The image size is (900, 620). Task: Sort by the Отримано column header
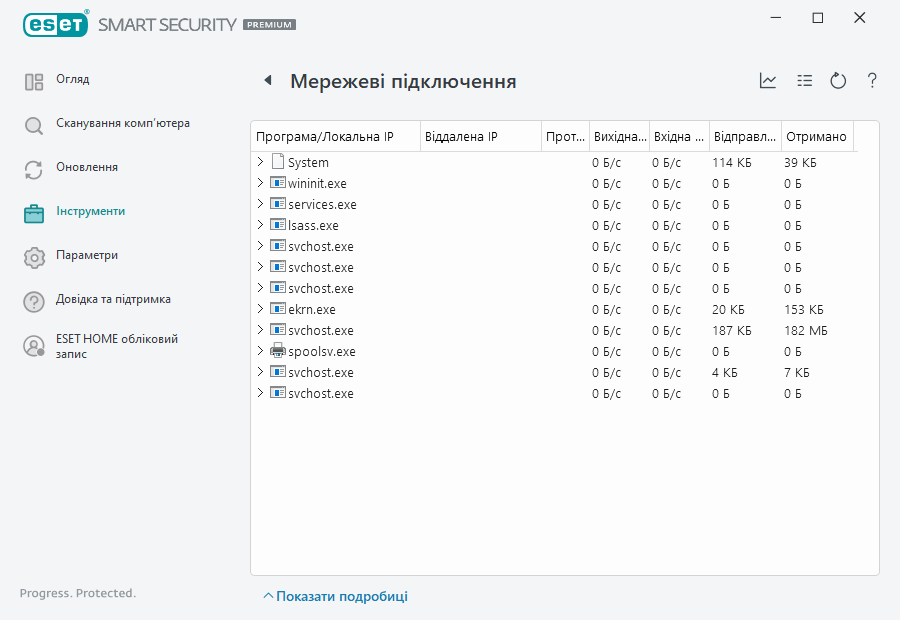point(817,136)
